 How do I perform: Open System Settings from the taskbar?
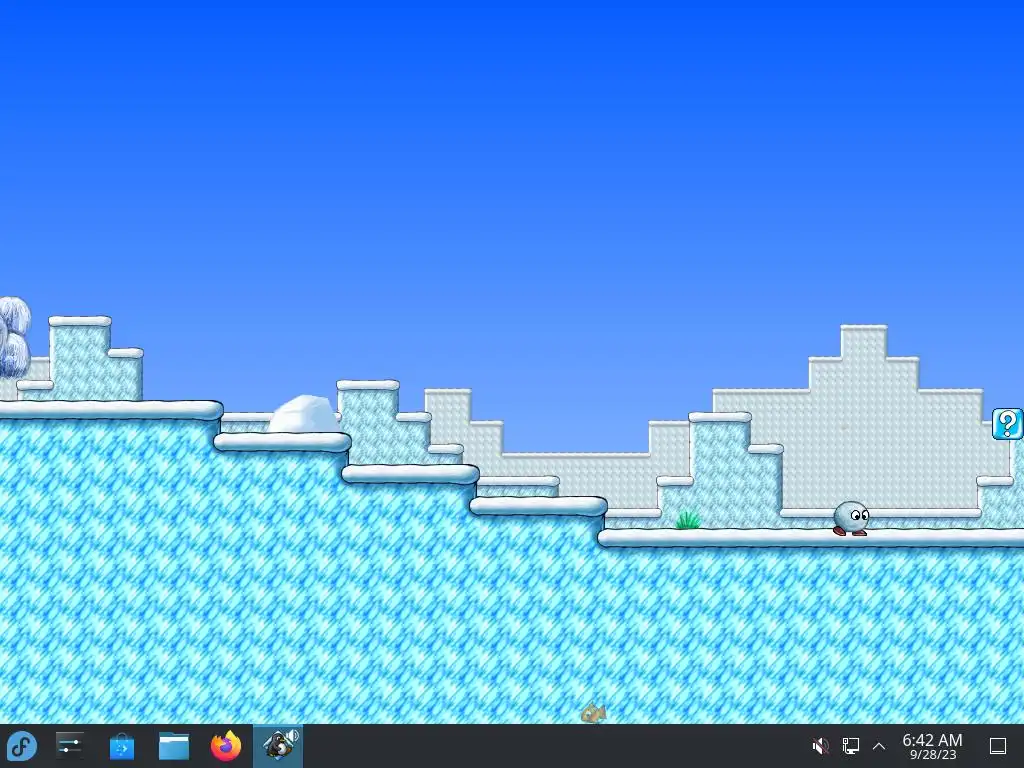(69, 746)
